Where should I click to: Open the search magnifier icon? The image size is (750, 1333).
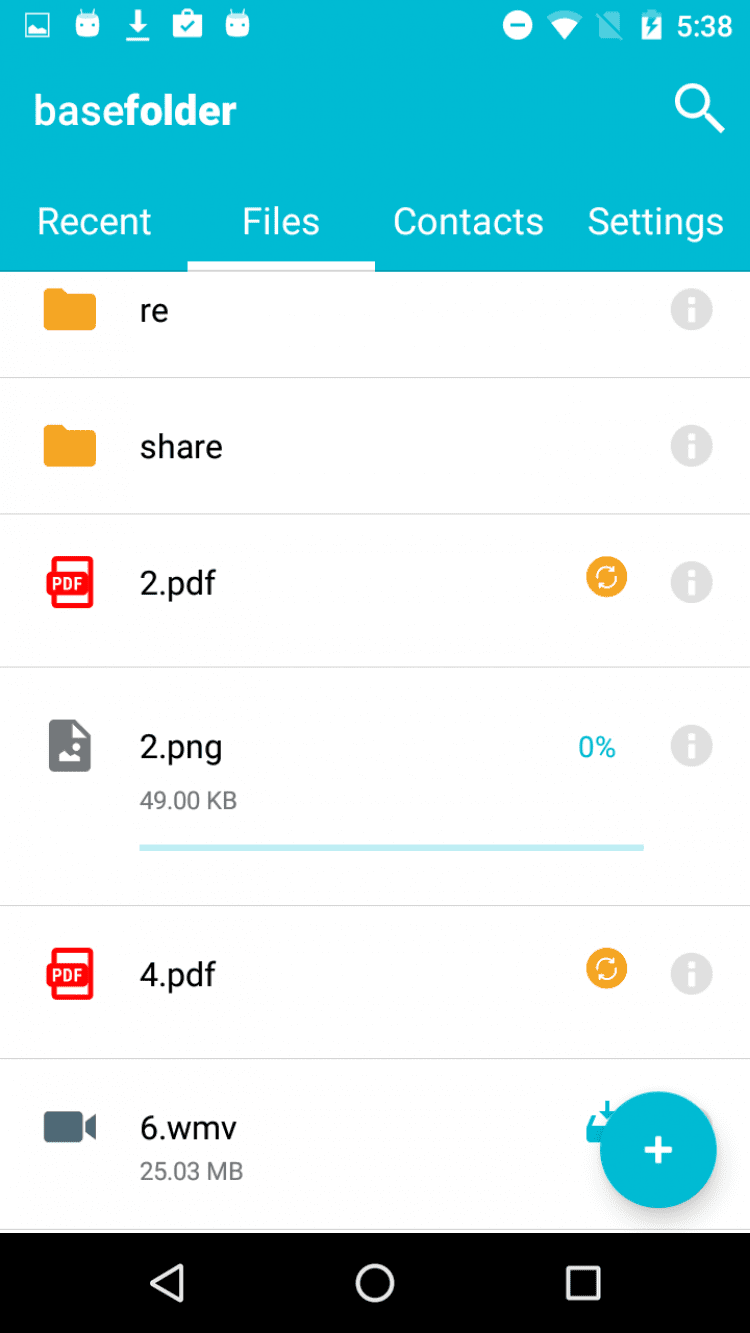pyautogui.click(x=699, y=108)
